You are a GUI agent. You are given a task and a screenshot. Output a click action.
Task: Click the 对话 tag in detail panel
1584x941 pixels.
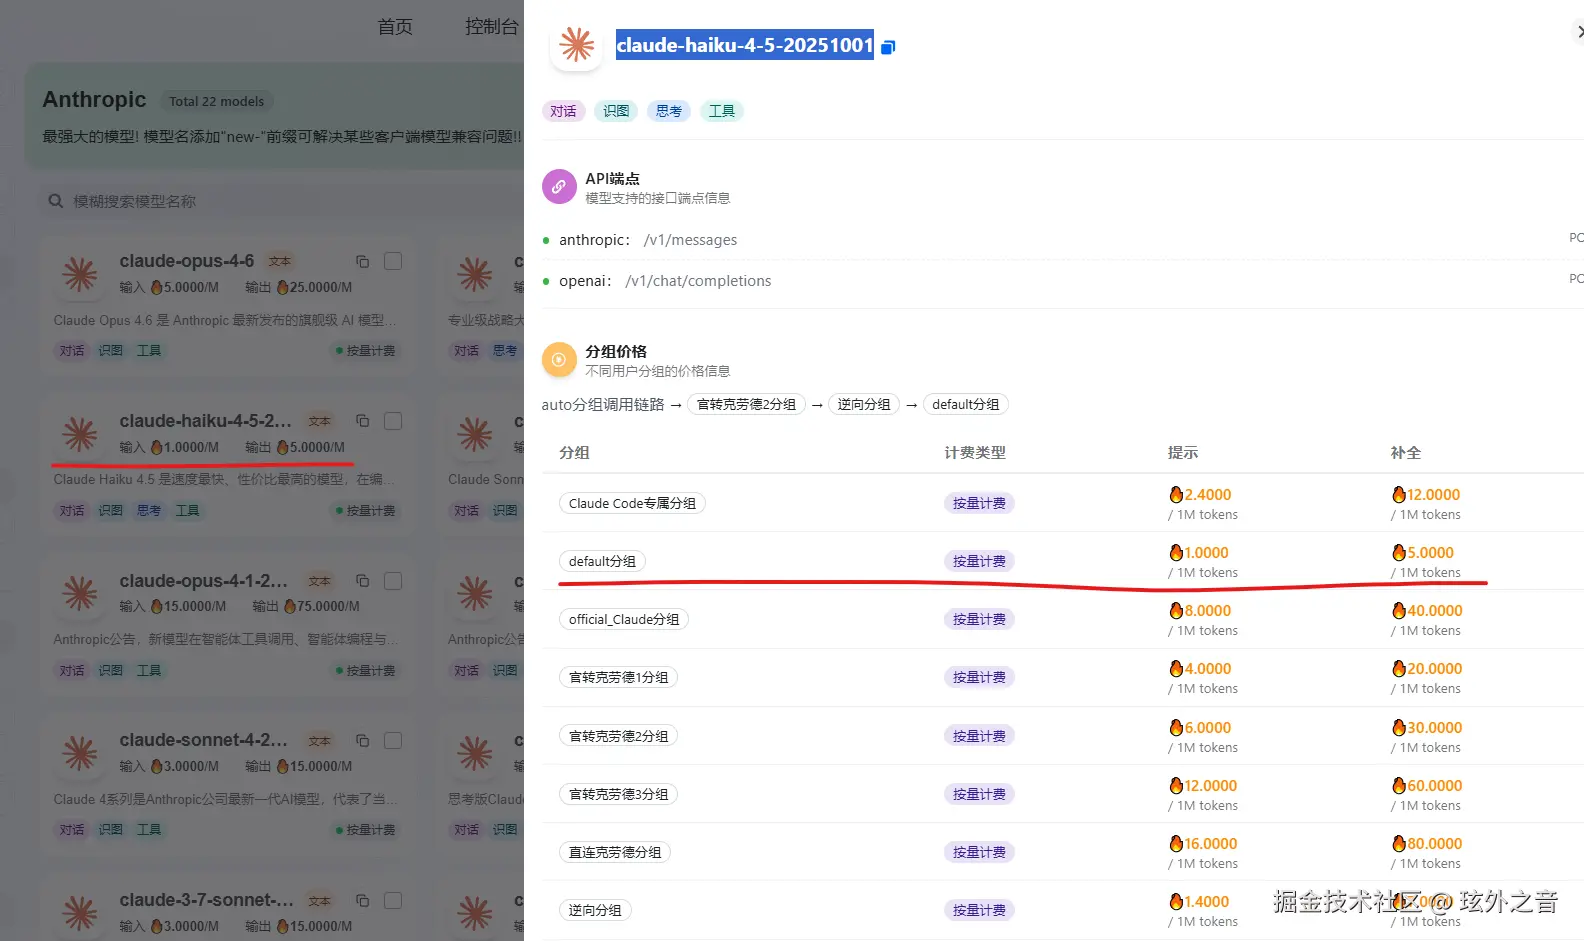[x=563, y=111]
